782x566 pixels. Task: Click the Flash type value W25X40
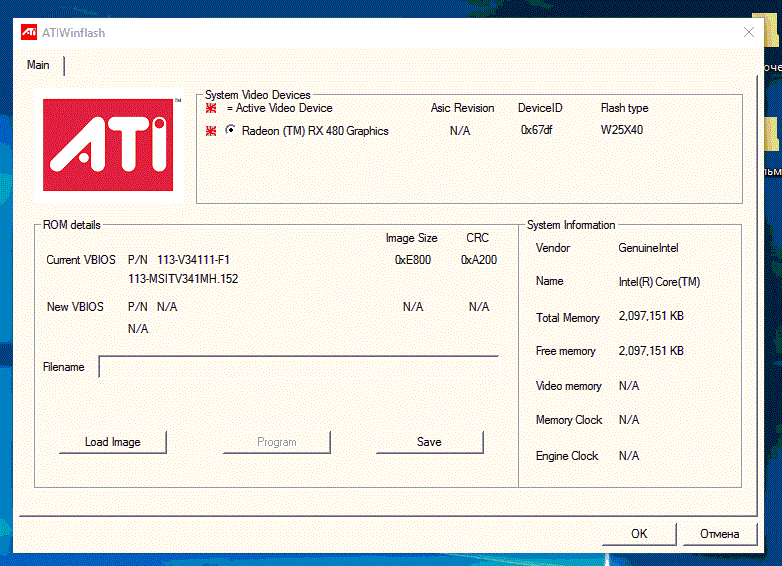click(x=622, y=130)
